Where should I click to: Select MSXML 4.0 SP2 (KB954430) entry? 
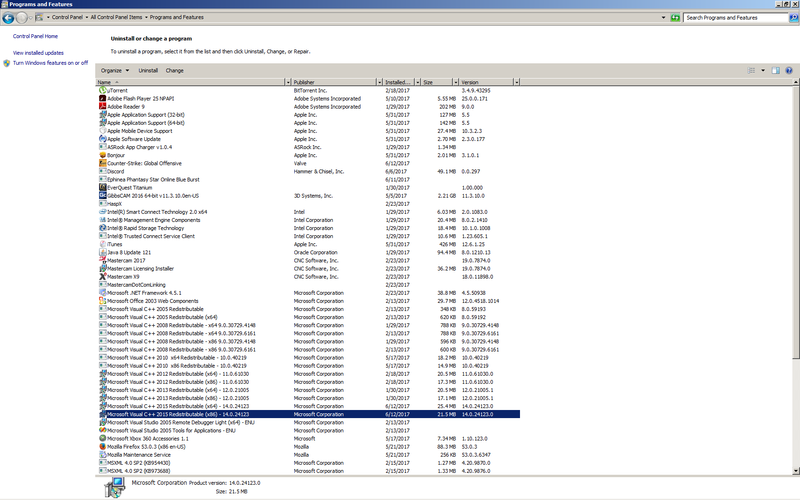[x=309, y=463]
